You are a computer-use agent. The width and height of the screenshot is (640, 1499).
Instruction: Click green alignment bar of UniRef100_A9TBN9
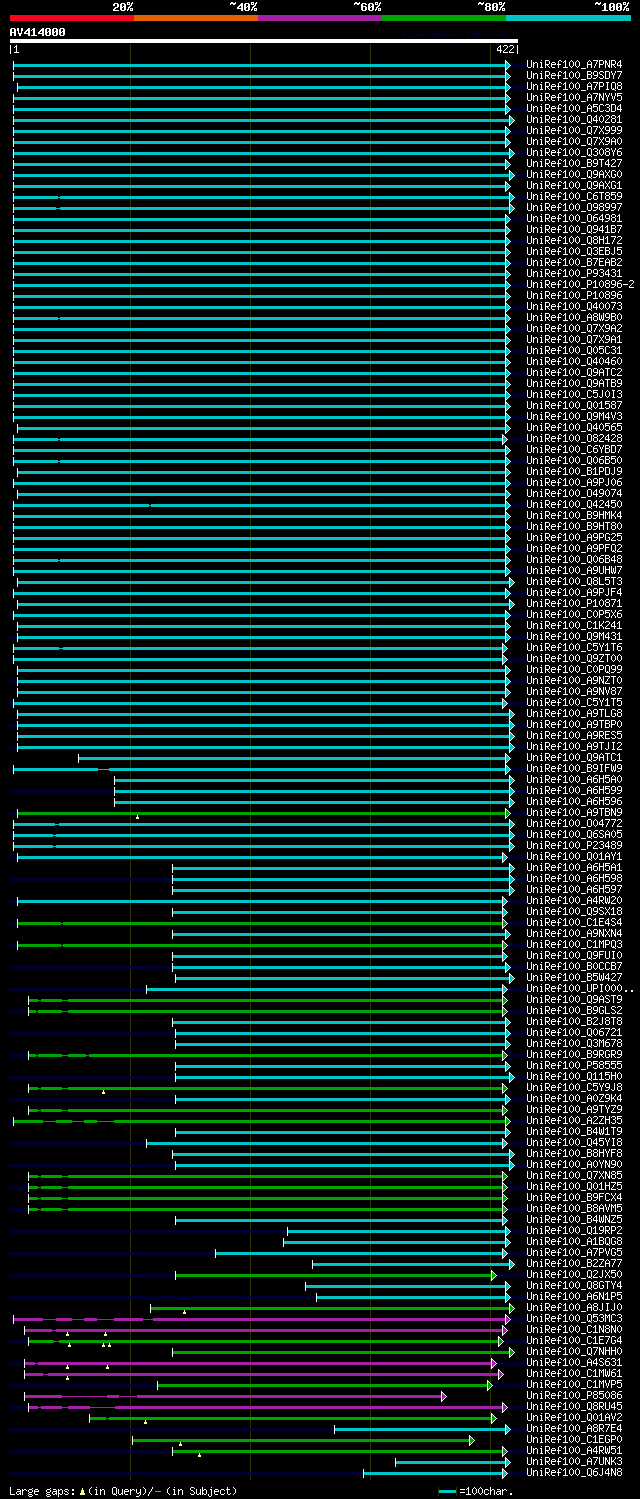tap(264, 812)
